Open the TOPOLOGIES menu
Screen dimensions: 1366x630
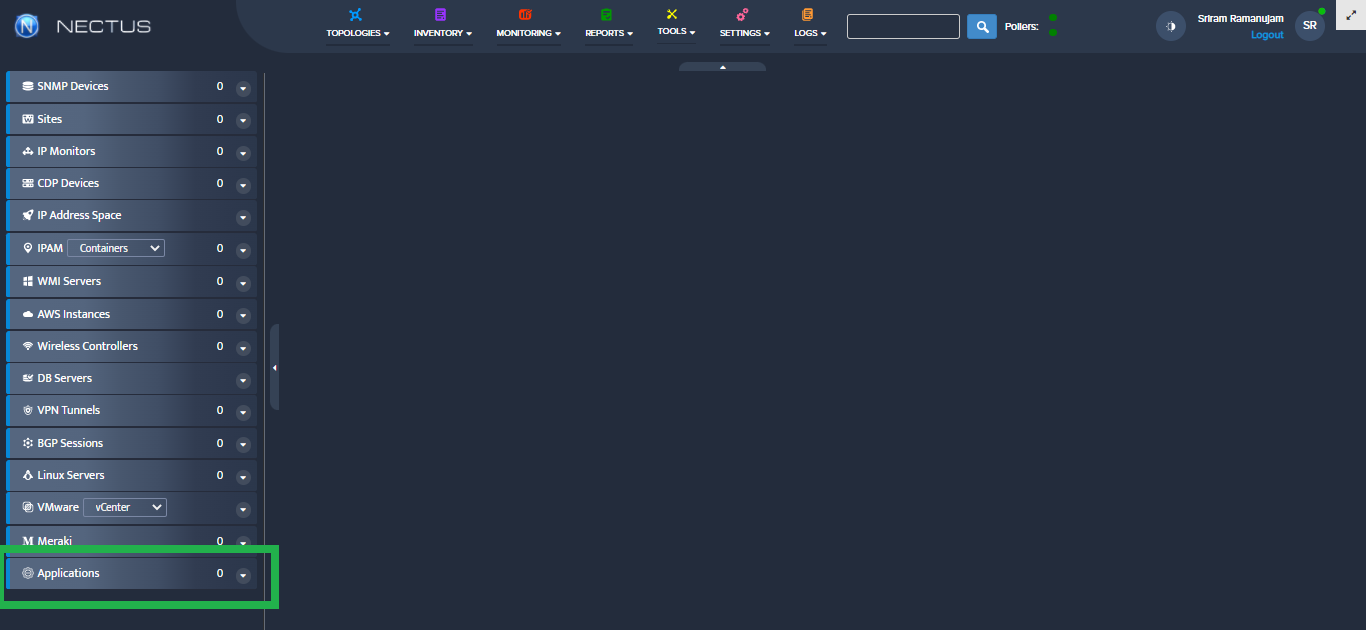[358, 33]
